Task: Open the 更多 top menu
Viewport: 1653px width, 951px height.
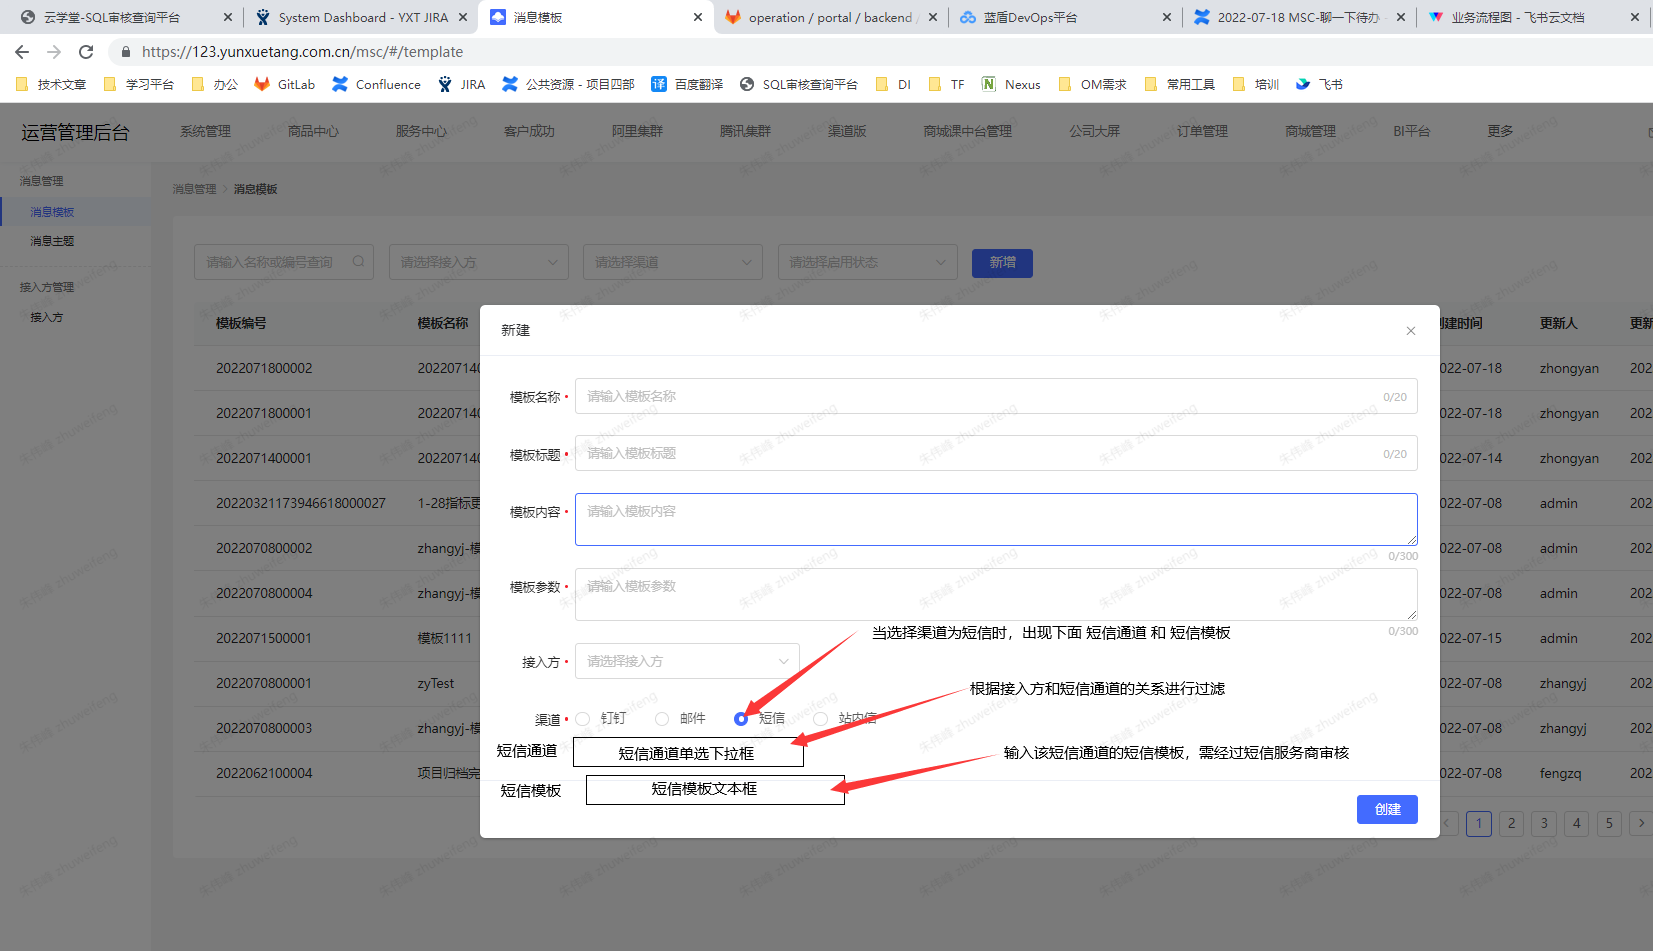Action: 1500,131
